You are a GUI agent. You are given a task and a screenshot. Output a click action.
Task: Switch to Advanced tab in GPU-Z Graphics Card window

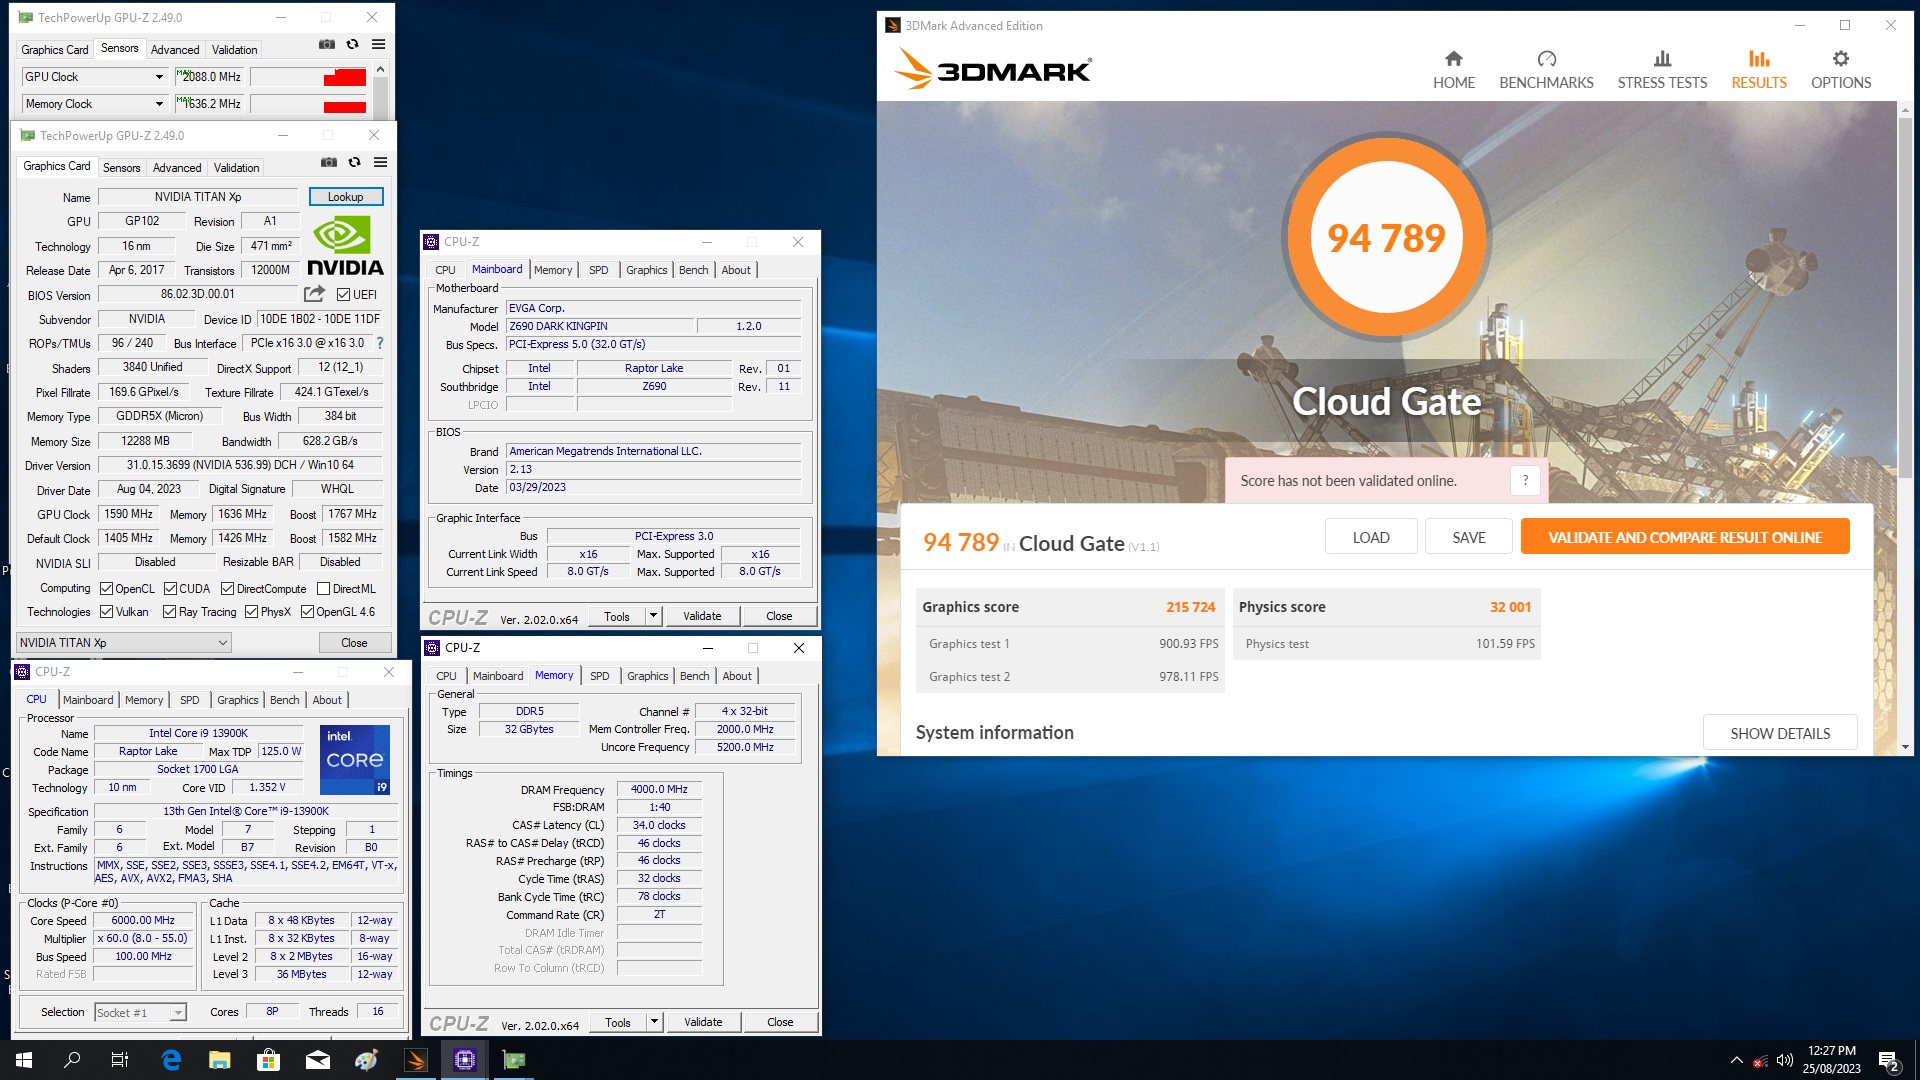pos(177,167)
